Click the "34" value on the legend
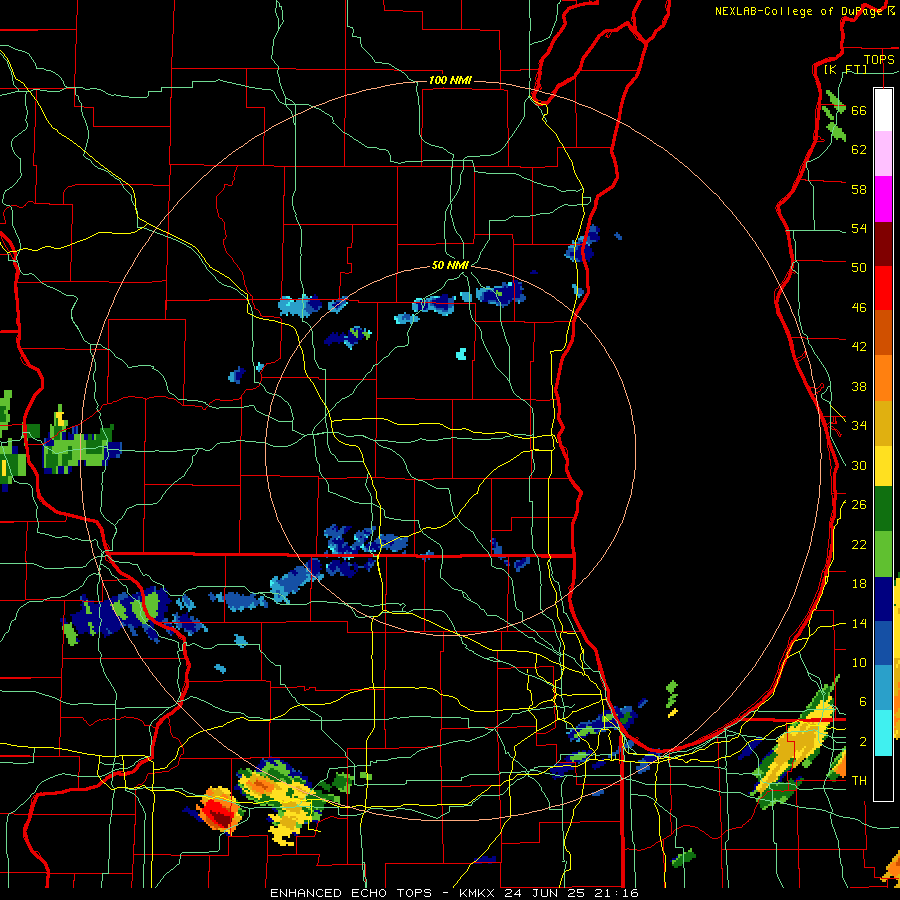900x900 pixels. coord(859,426)
